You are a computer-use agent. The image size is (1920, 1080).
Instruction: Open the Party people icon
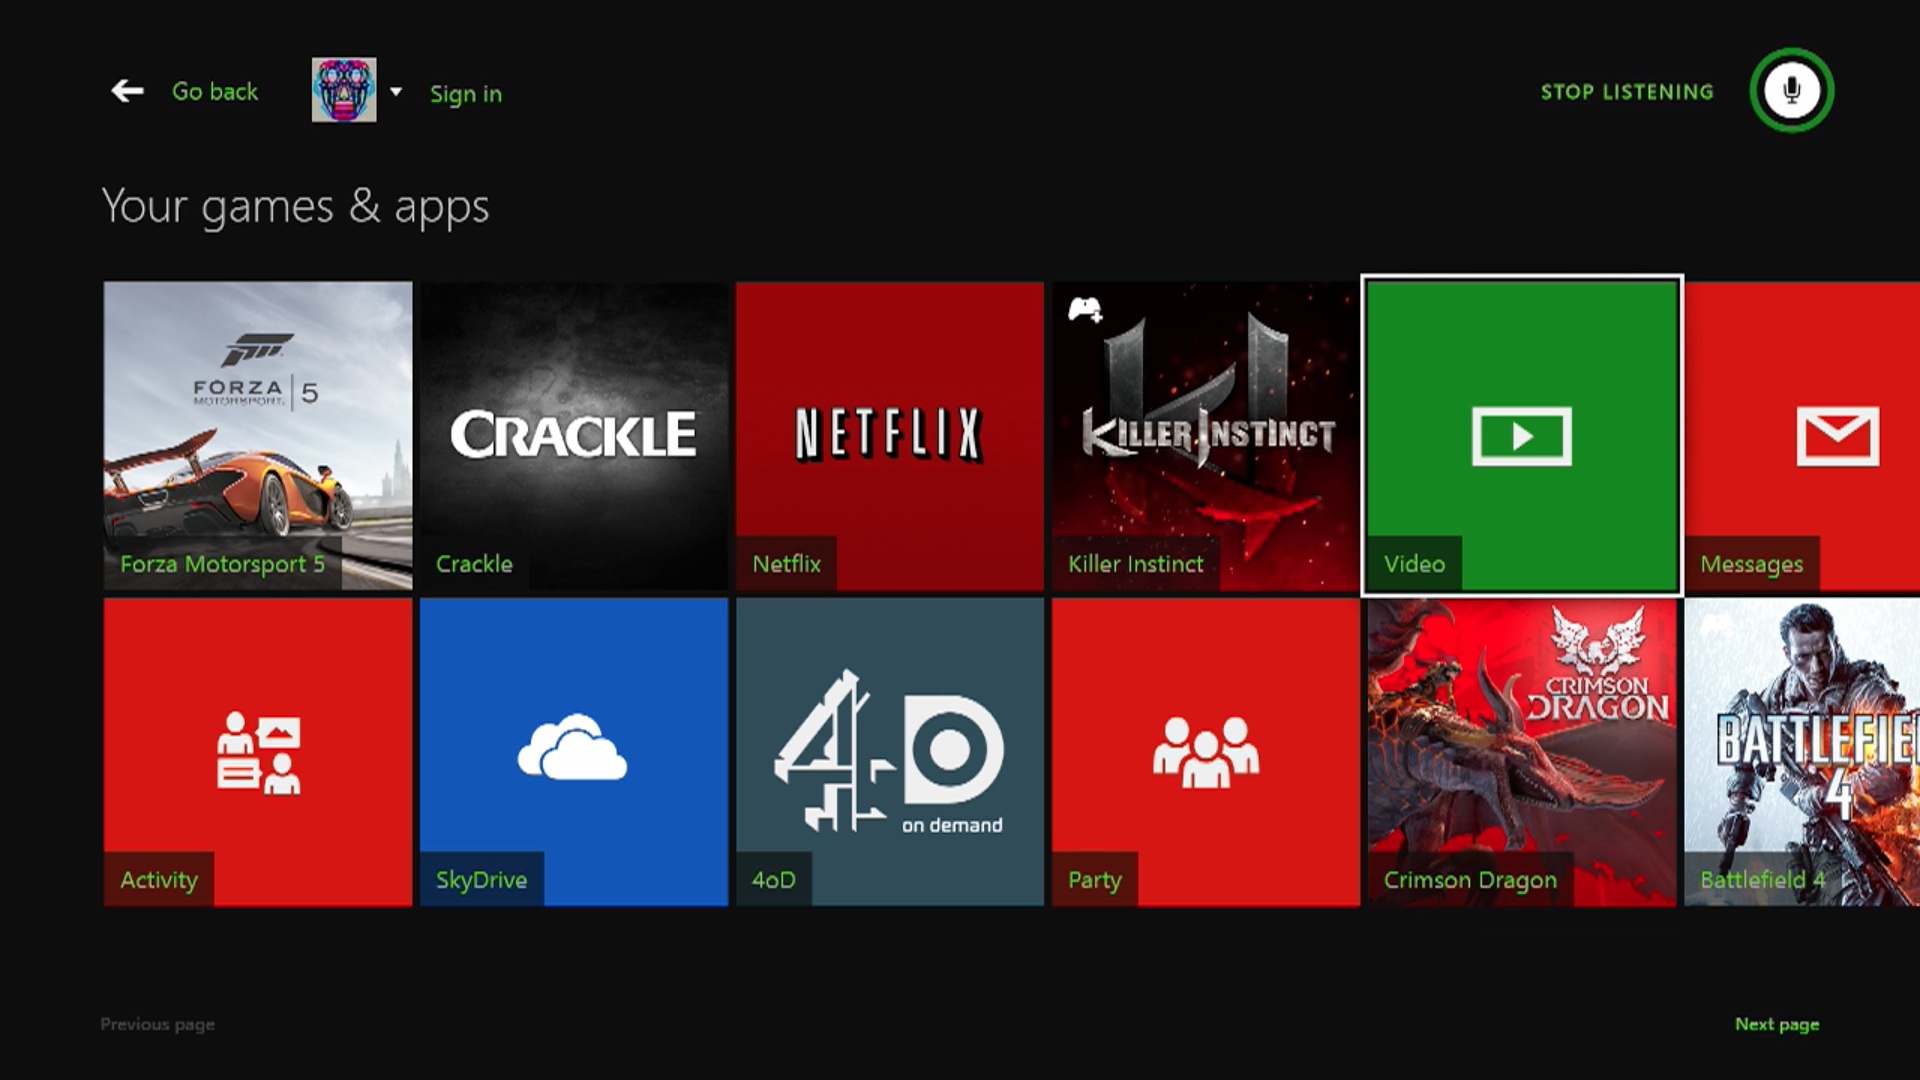[1206, 752]
